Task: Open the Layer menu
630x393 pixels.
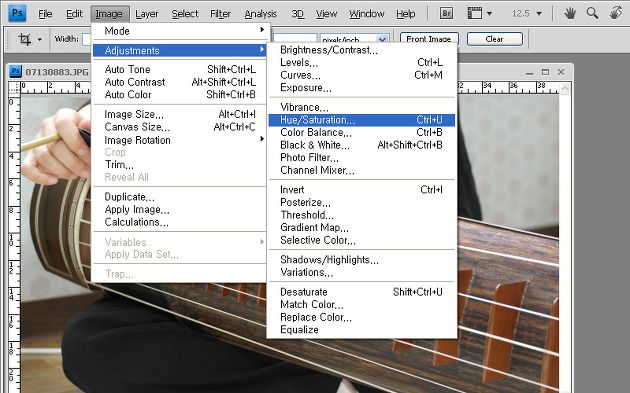Action: click(x=147, y=14)
